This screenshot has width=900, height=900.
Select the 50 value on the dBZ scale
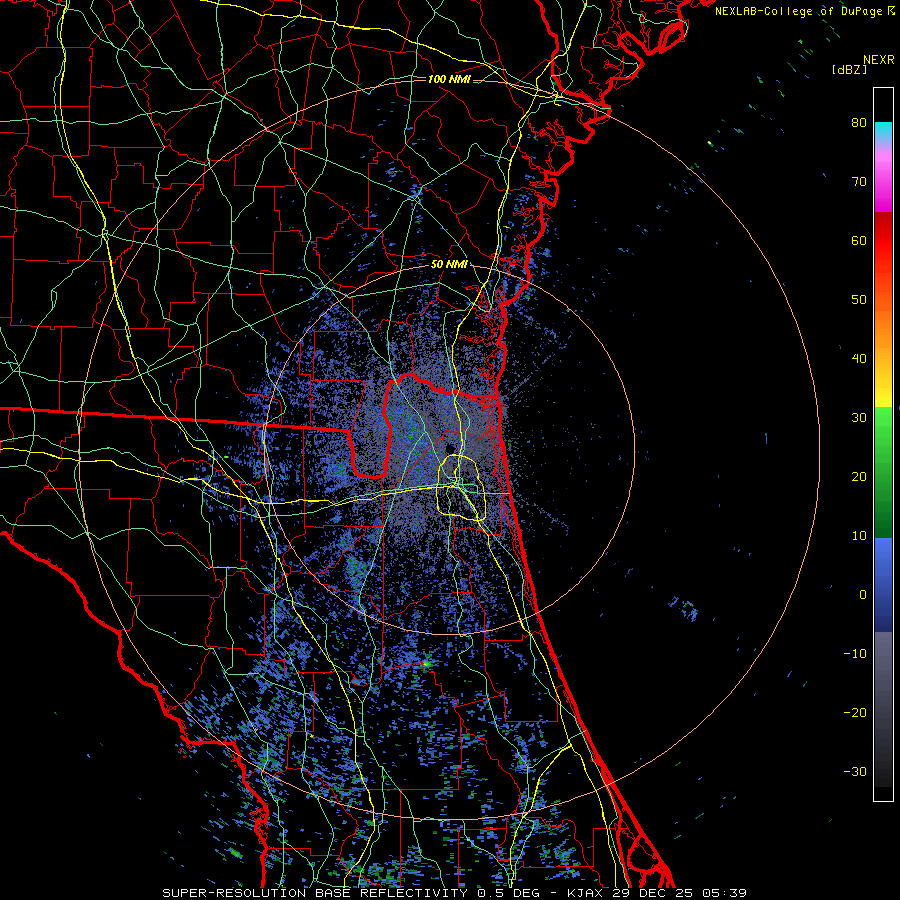[859, 300]
